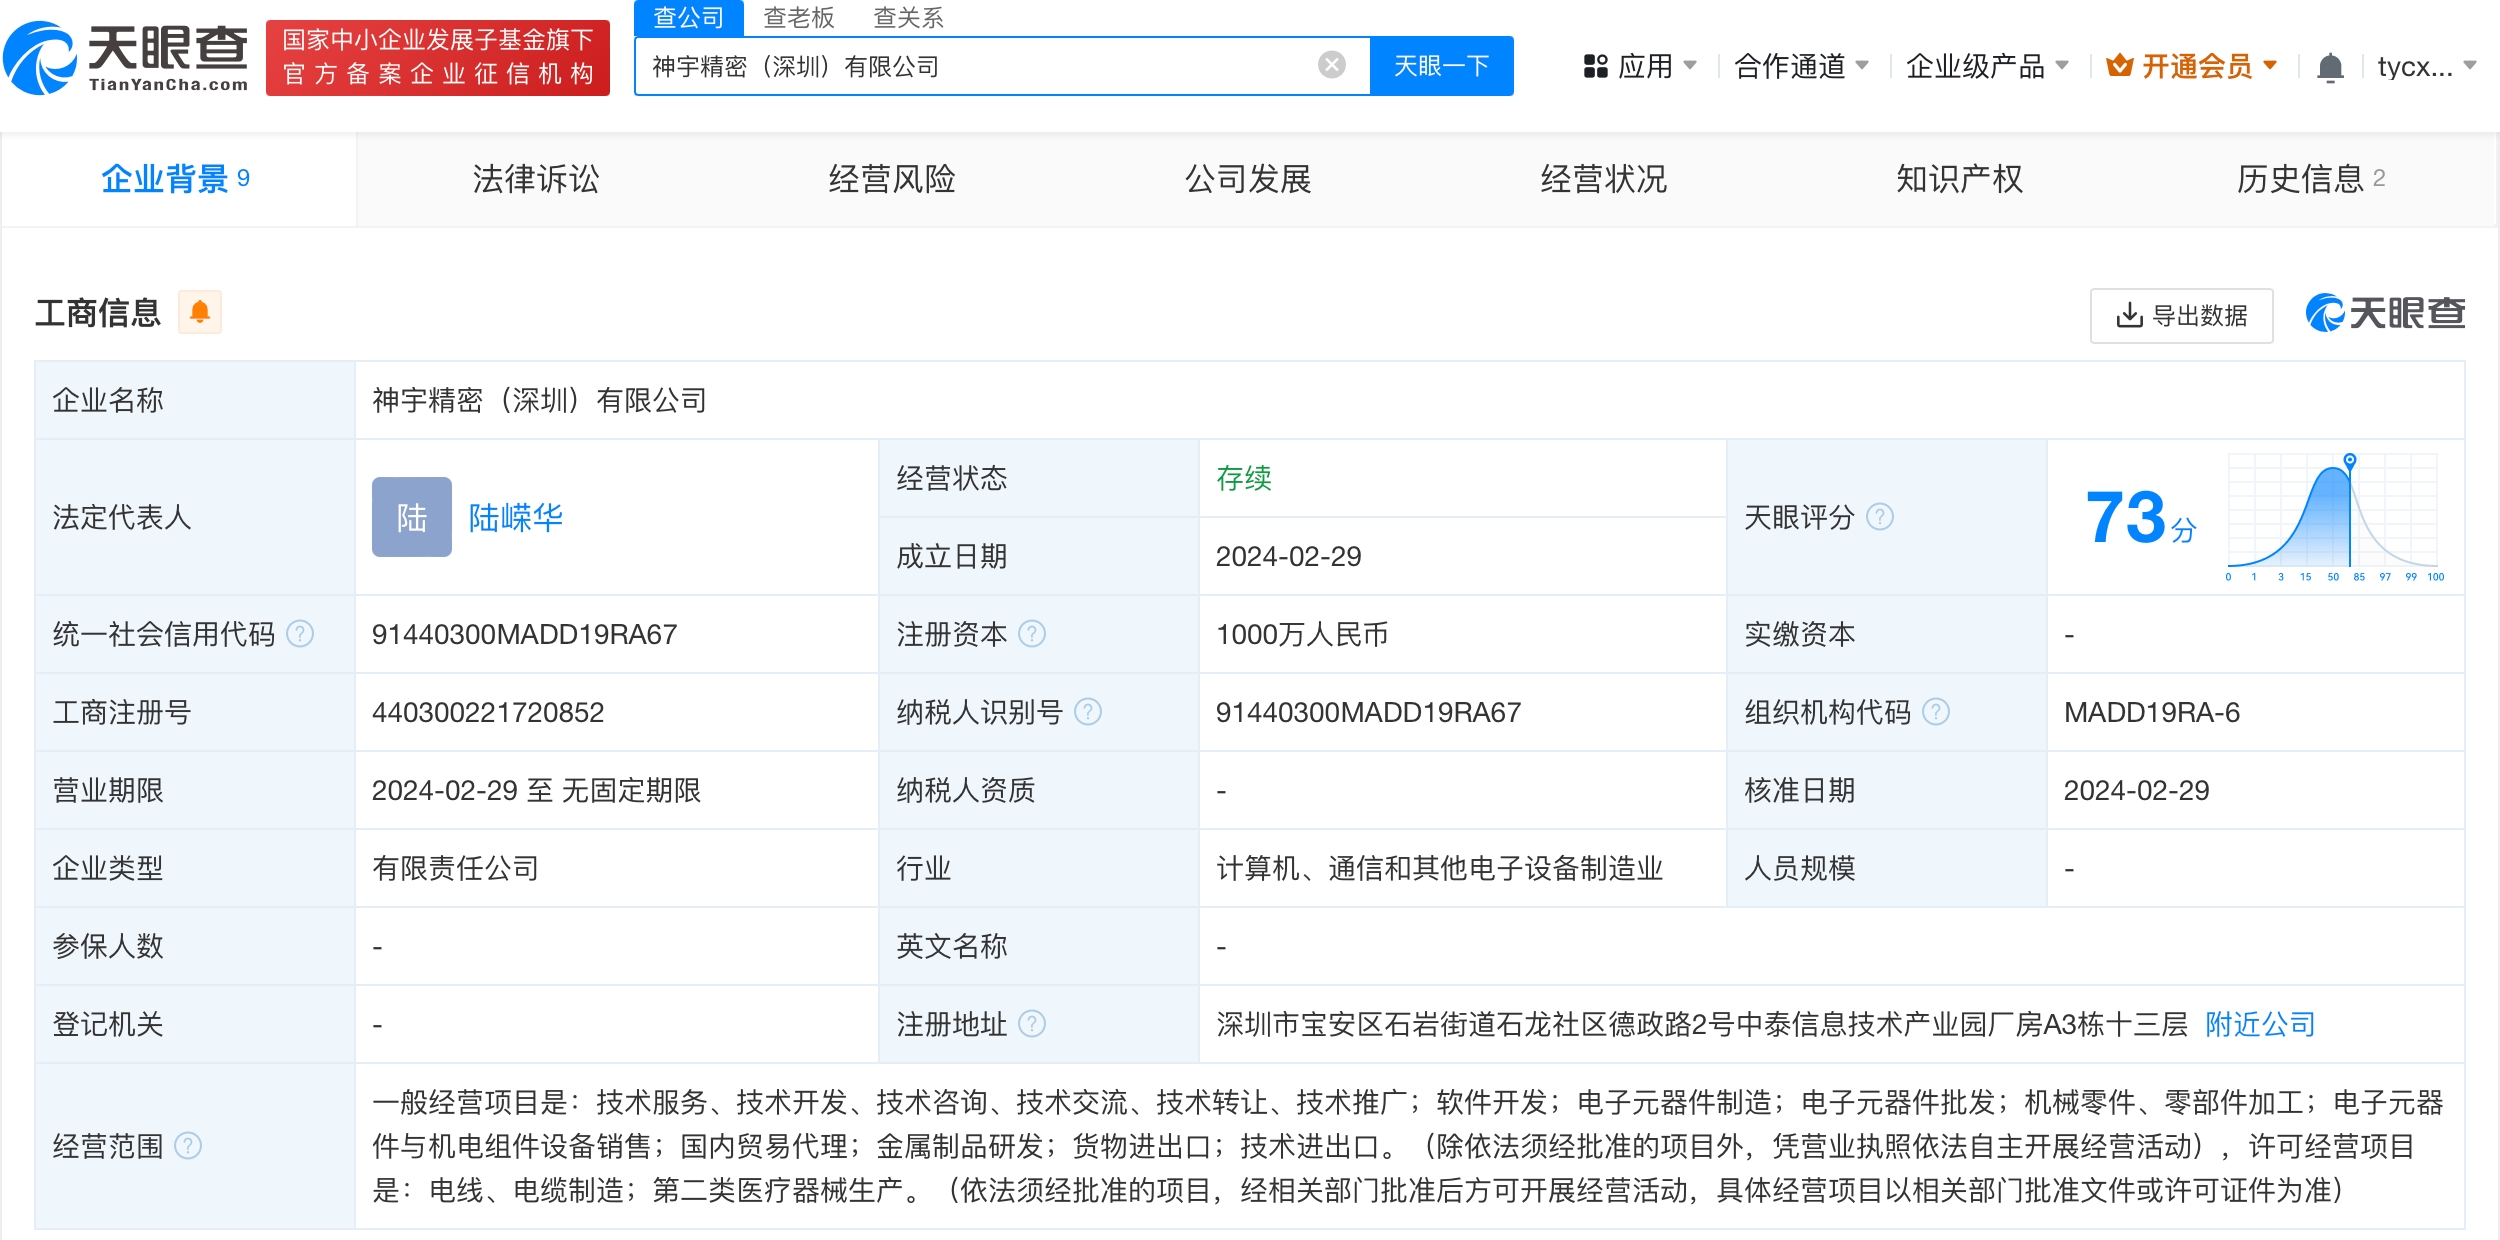Click the 天眼一下 search button
The image size is (2500, 1240).
pos(1441,66)
